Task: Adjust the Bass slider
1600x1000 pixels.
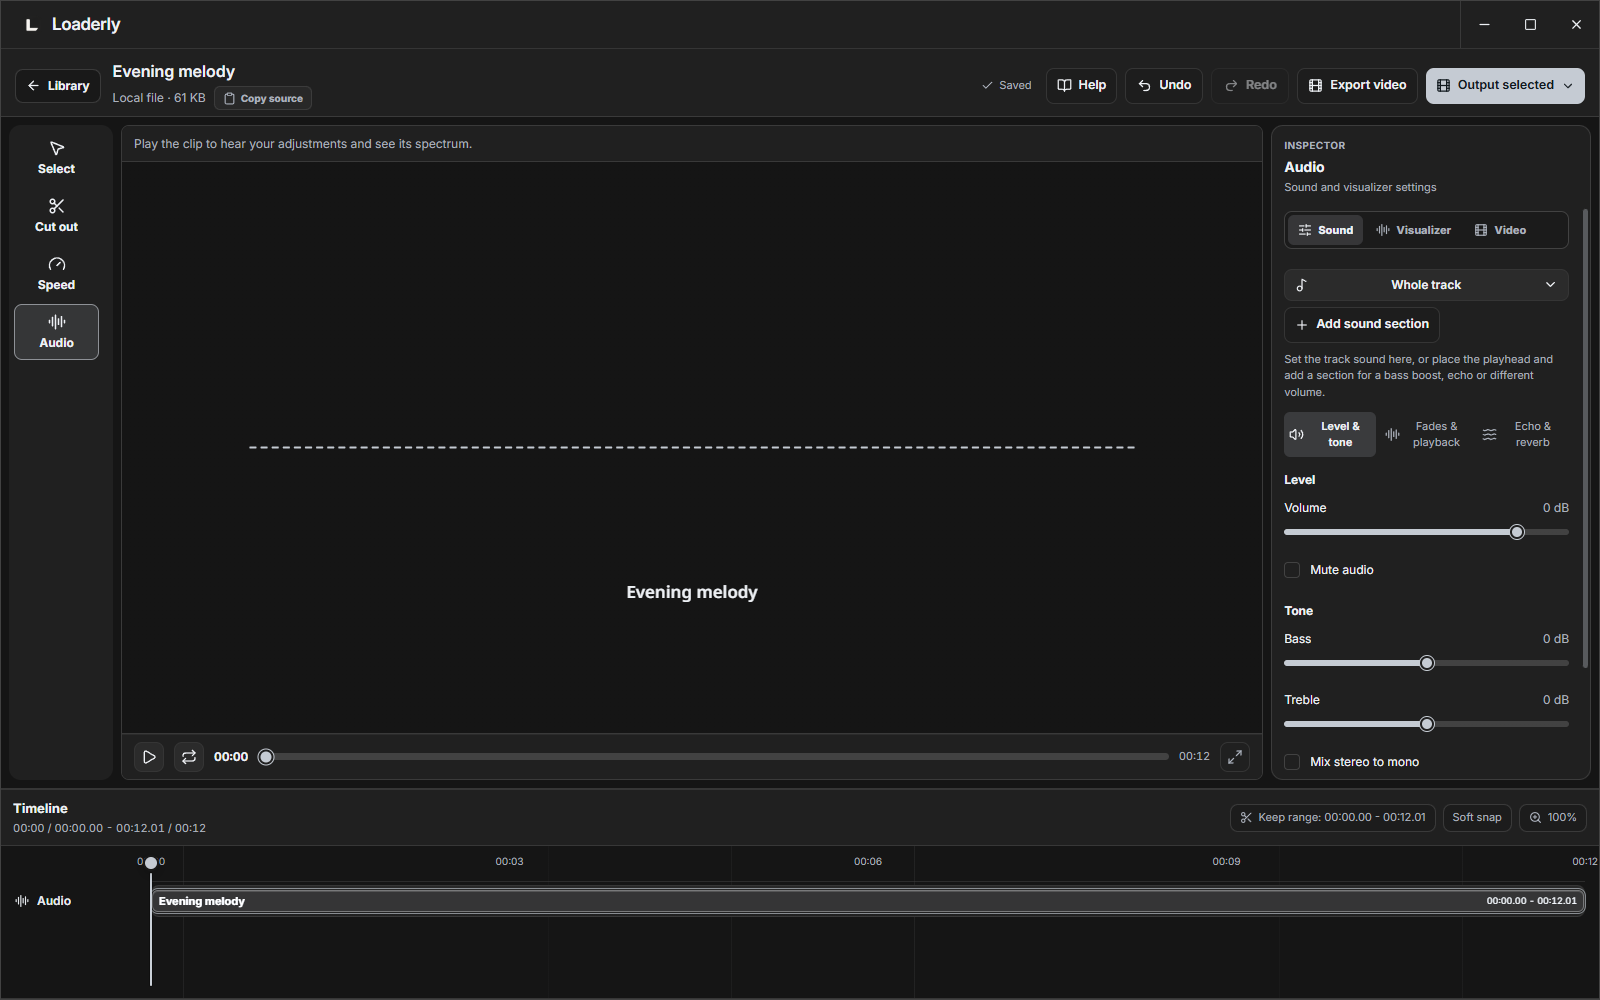Action: [1426, 663]
